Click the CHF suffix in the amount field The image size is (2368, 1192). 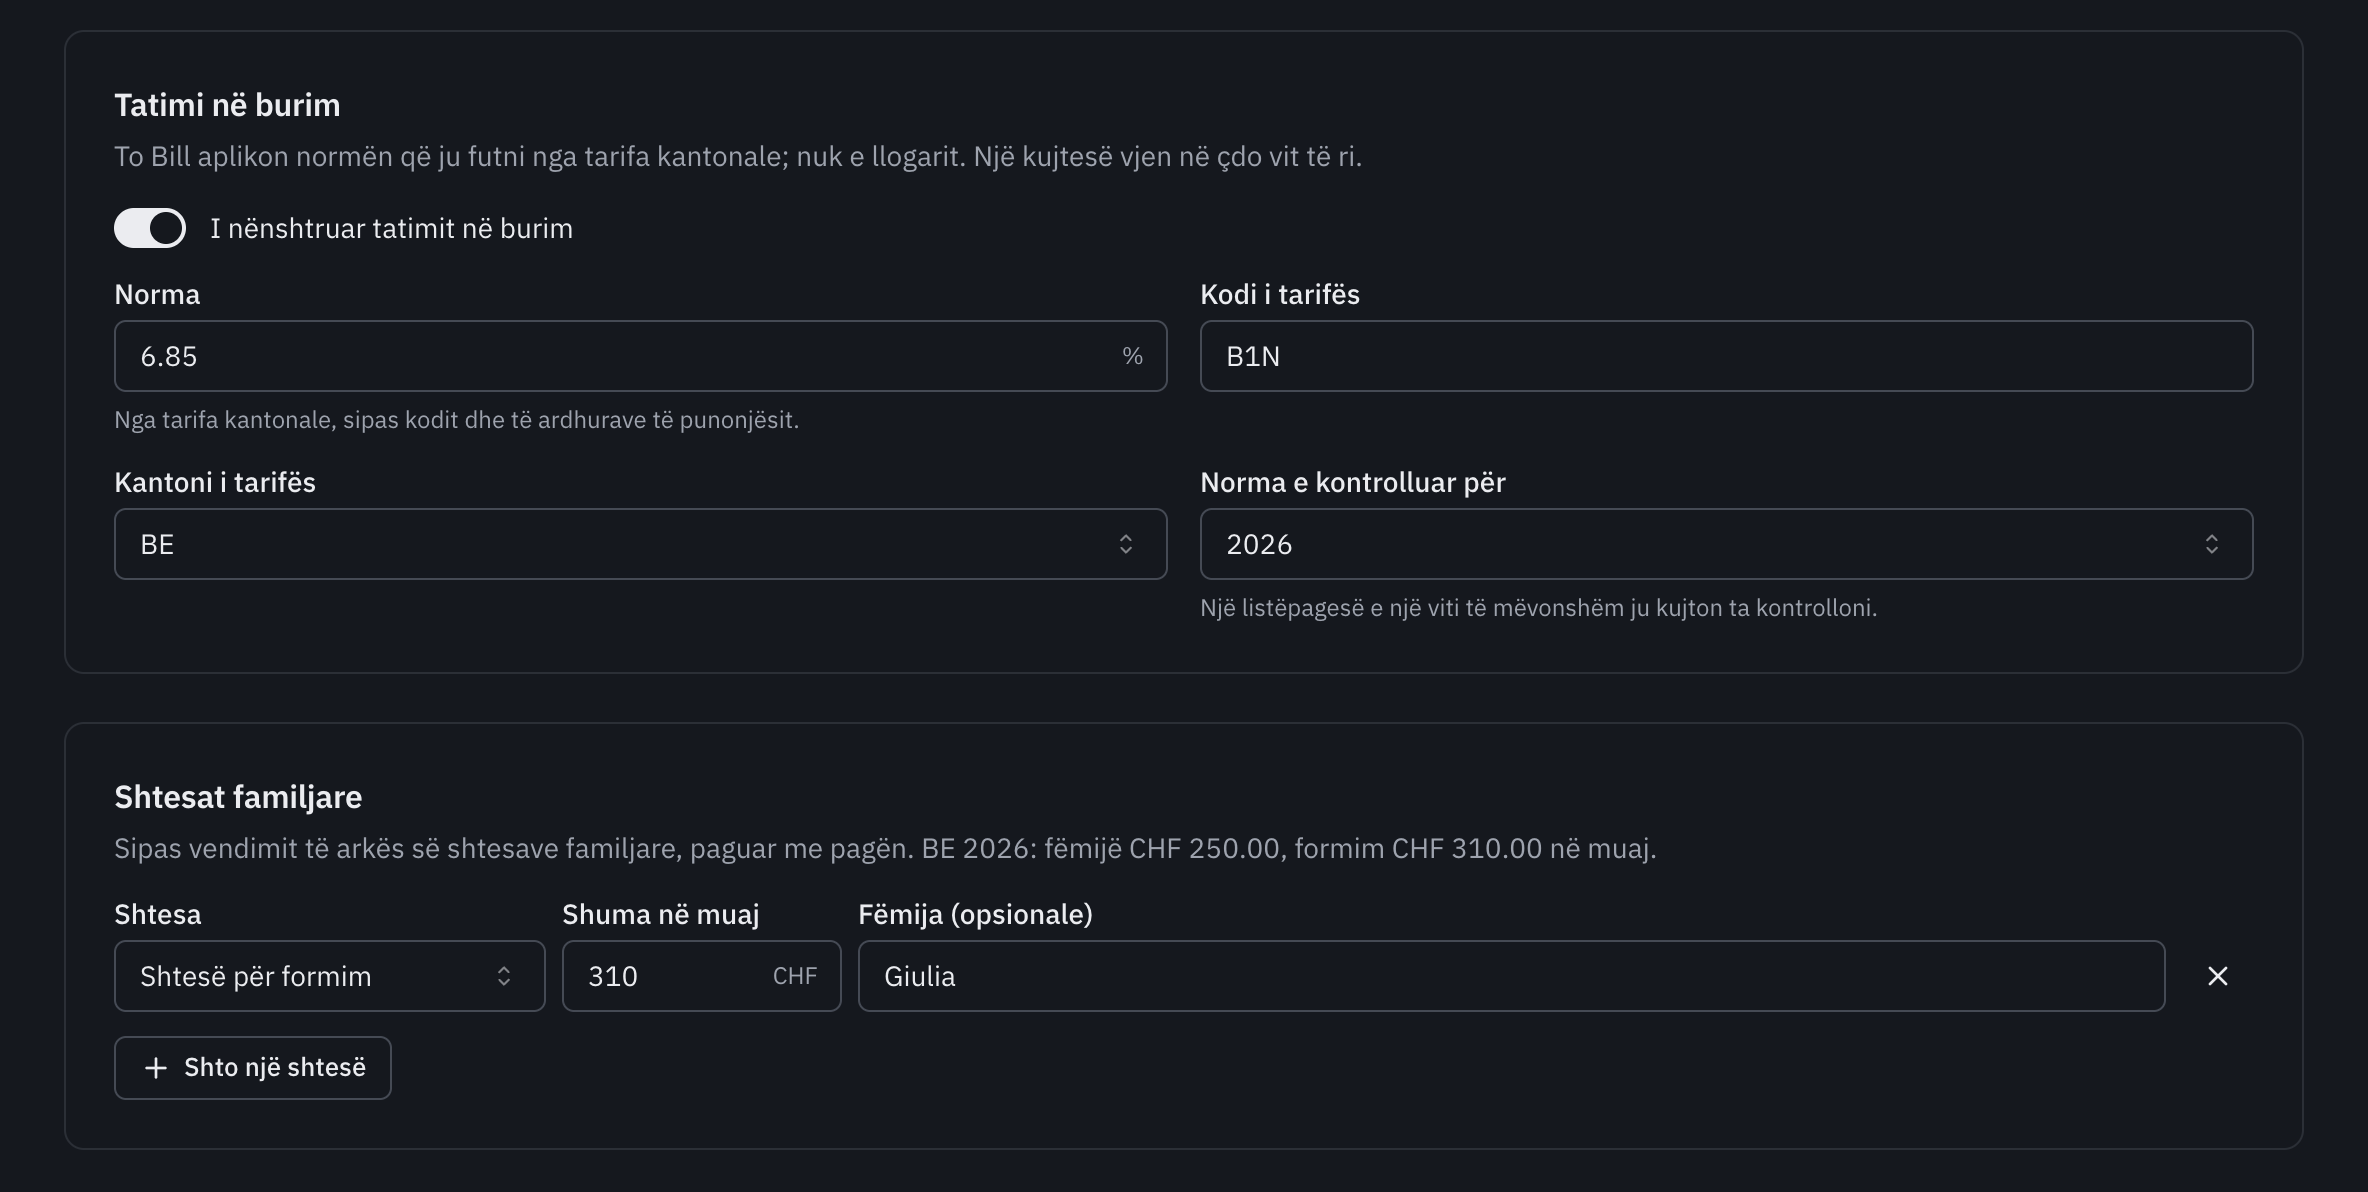coord(795,976)
